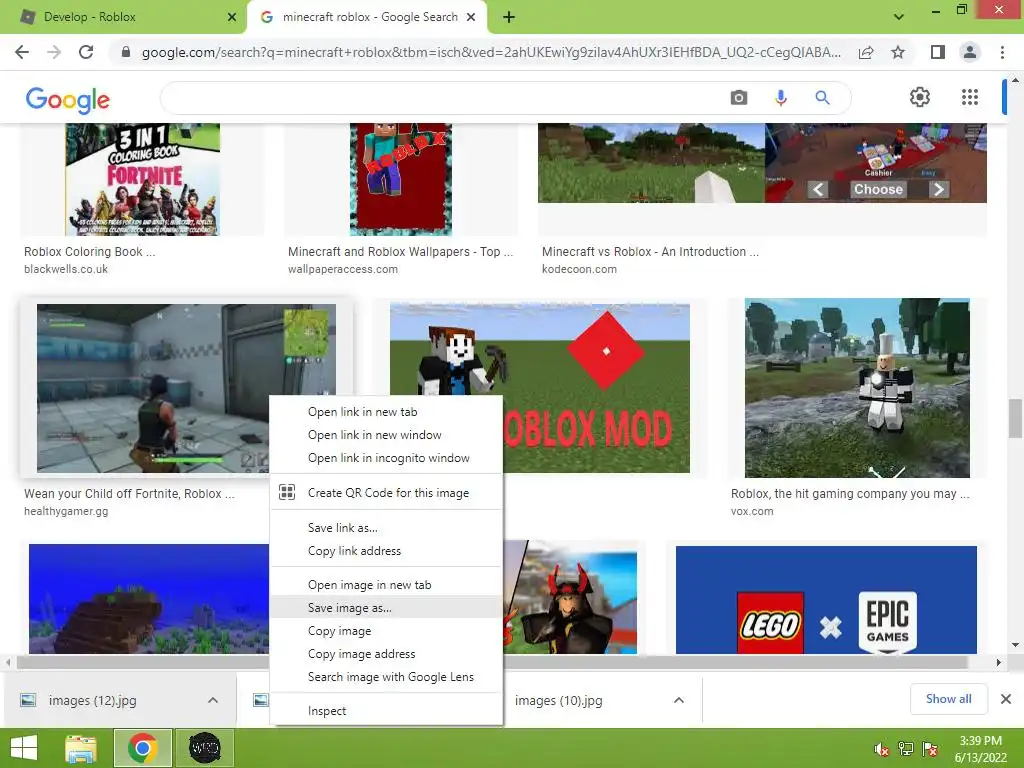This screenshot has height=768, width=1024.
Task: Choose Create QR Code for this image
Action: pyautogui.click(x=386, y=493)
